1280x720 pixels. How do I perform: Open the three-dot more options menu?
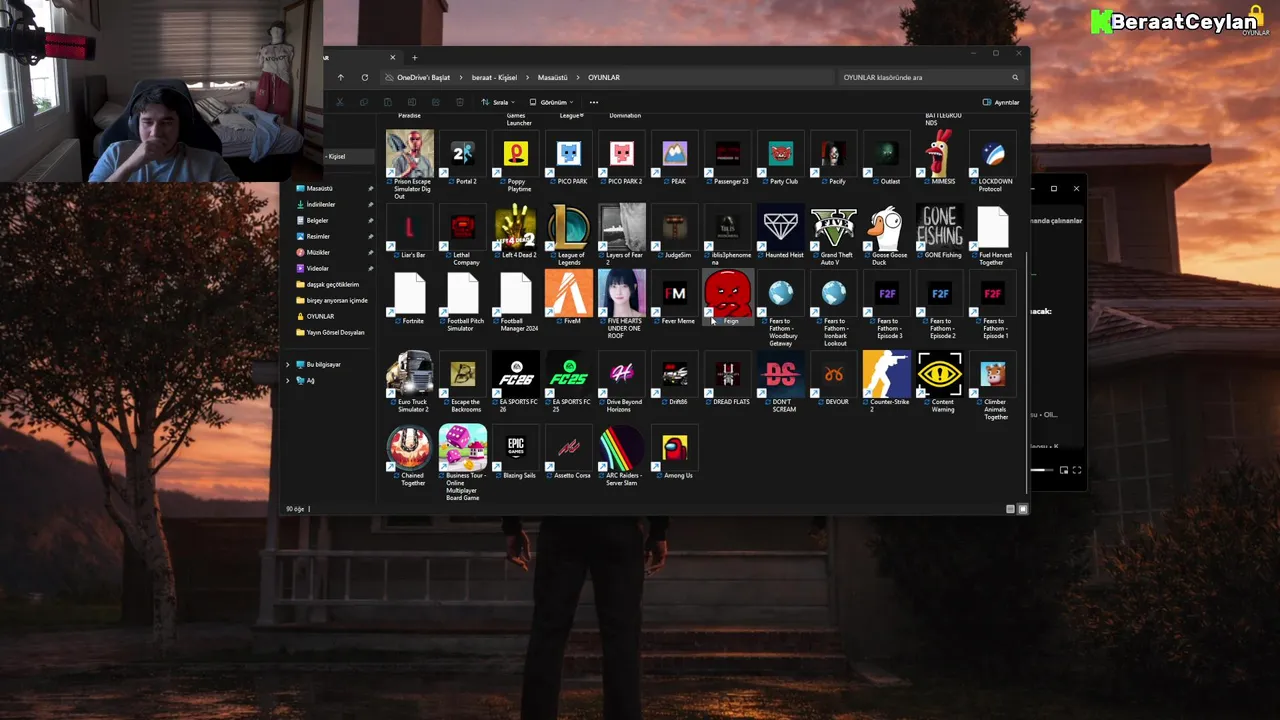point(594,102)
